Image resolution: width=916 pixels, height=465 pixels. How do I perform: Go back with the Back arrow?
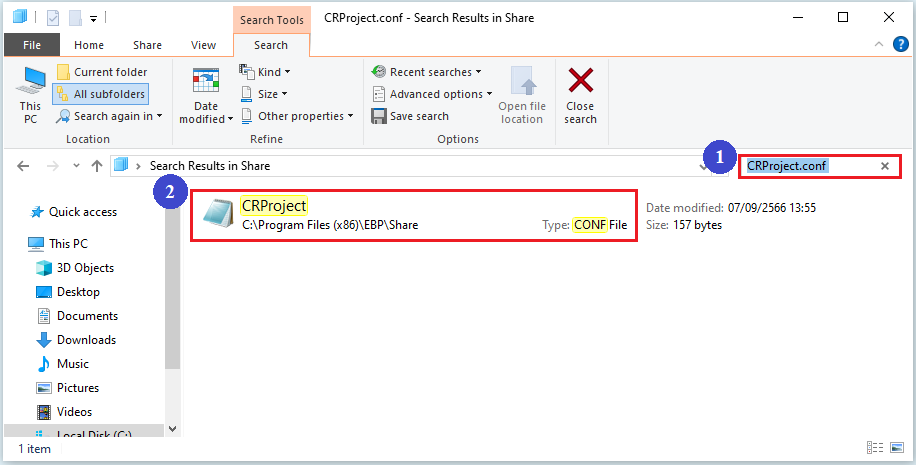[24, 166]
